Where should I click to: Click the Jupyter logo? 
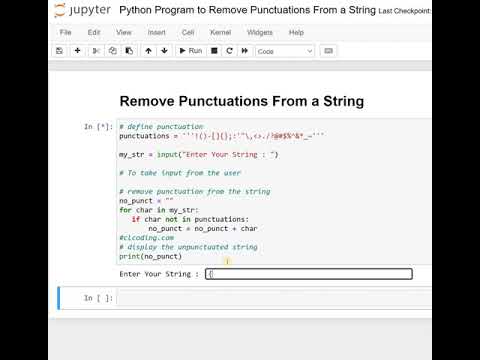[82, 10]
